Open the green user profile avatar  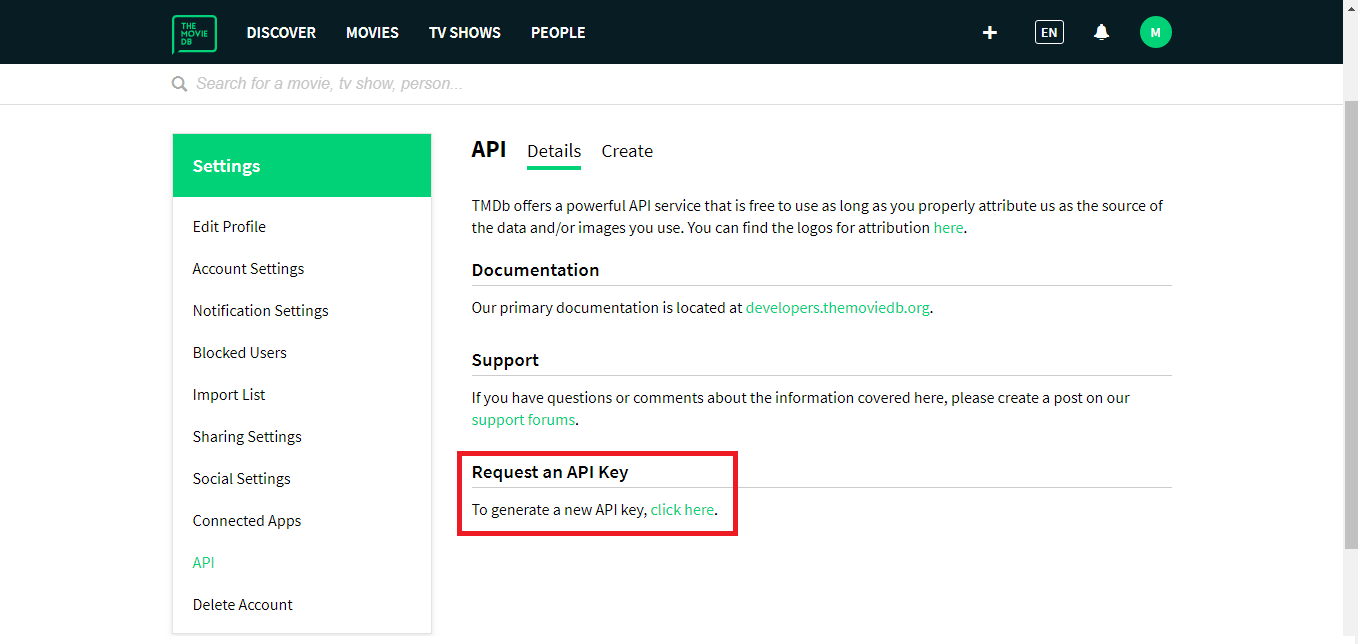tap(1155, 32)
